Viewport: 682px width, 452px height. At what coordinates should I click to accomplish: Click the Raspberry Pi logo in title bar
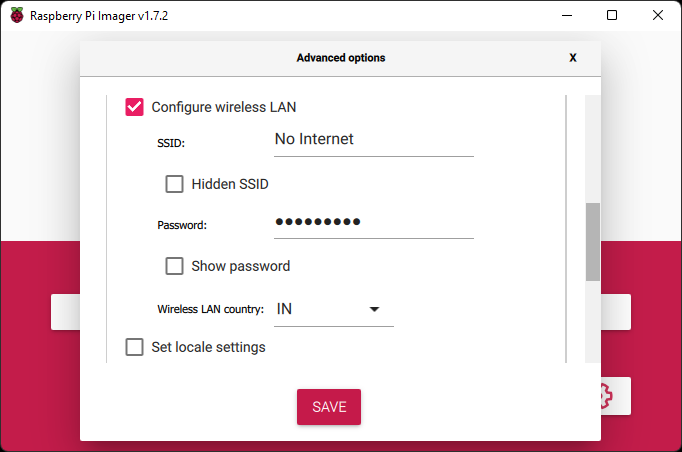(17, 15)
